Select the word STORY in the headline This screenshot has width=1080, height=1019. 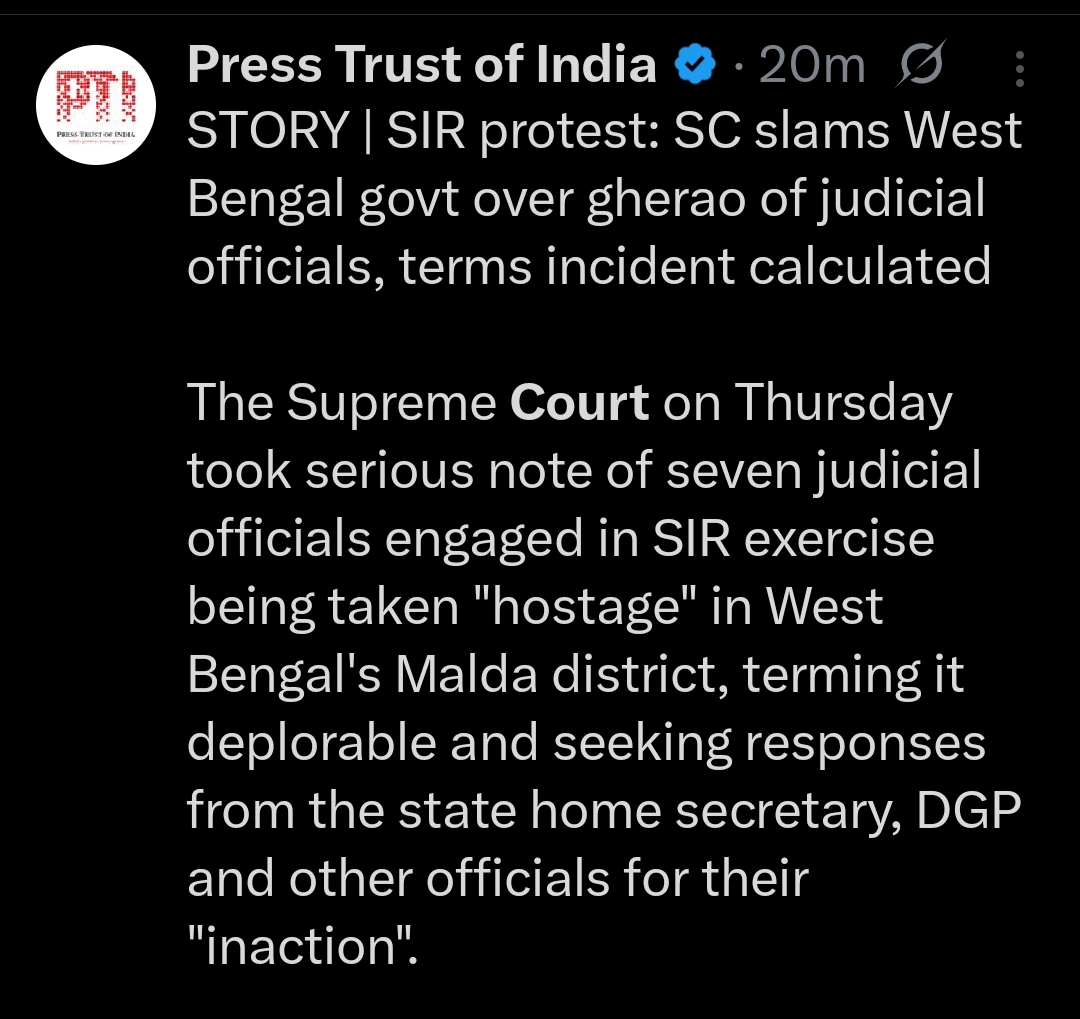[266, 132]
